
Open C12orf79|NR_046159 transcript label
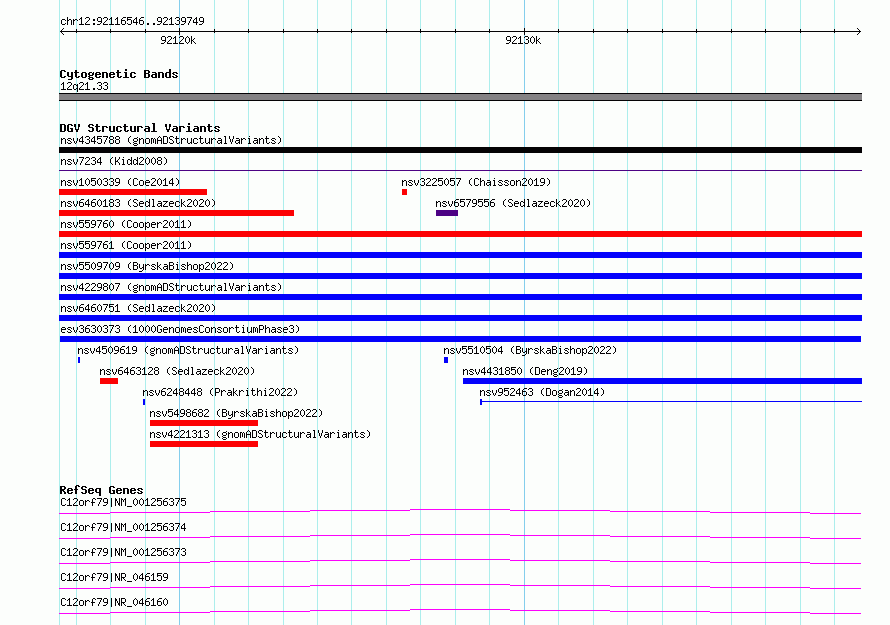[x=114, y=577]
